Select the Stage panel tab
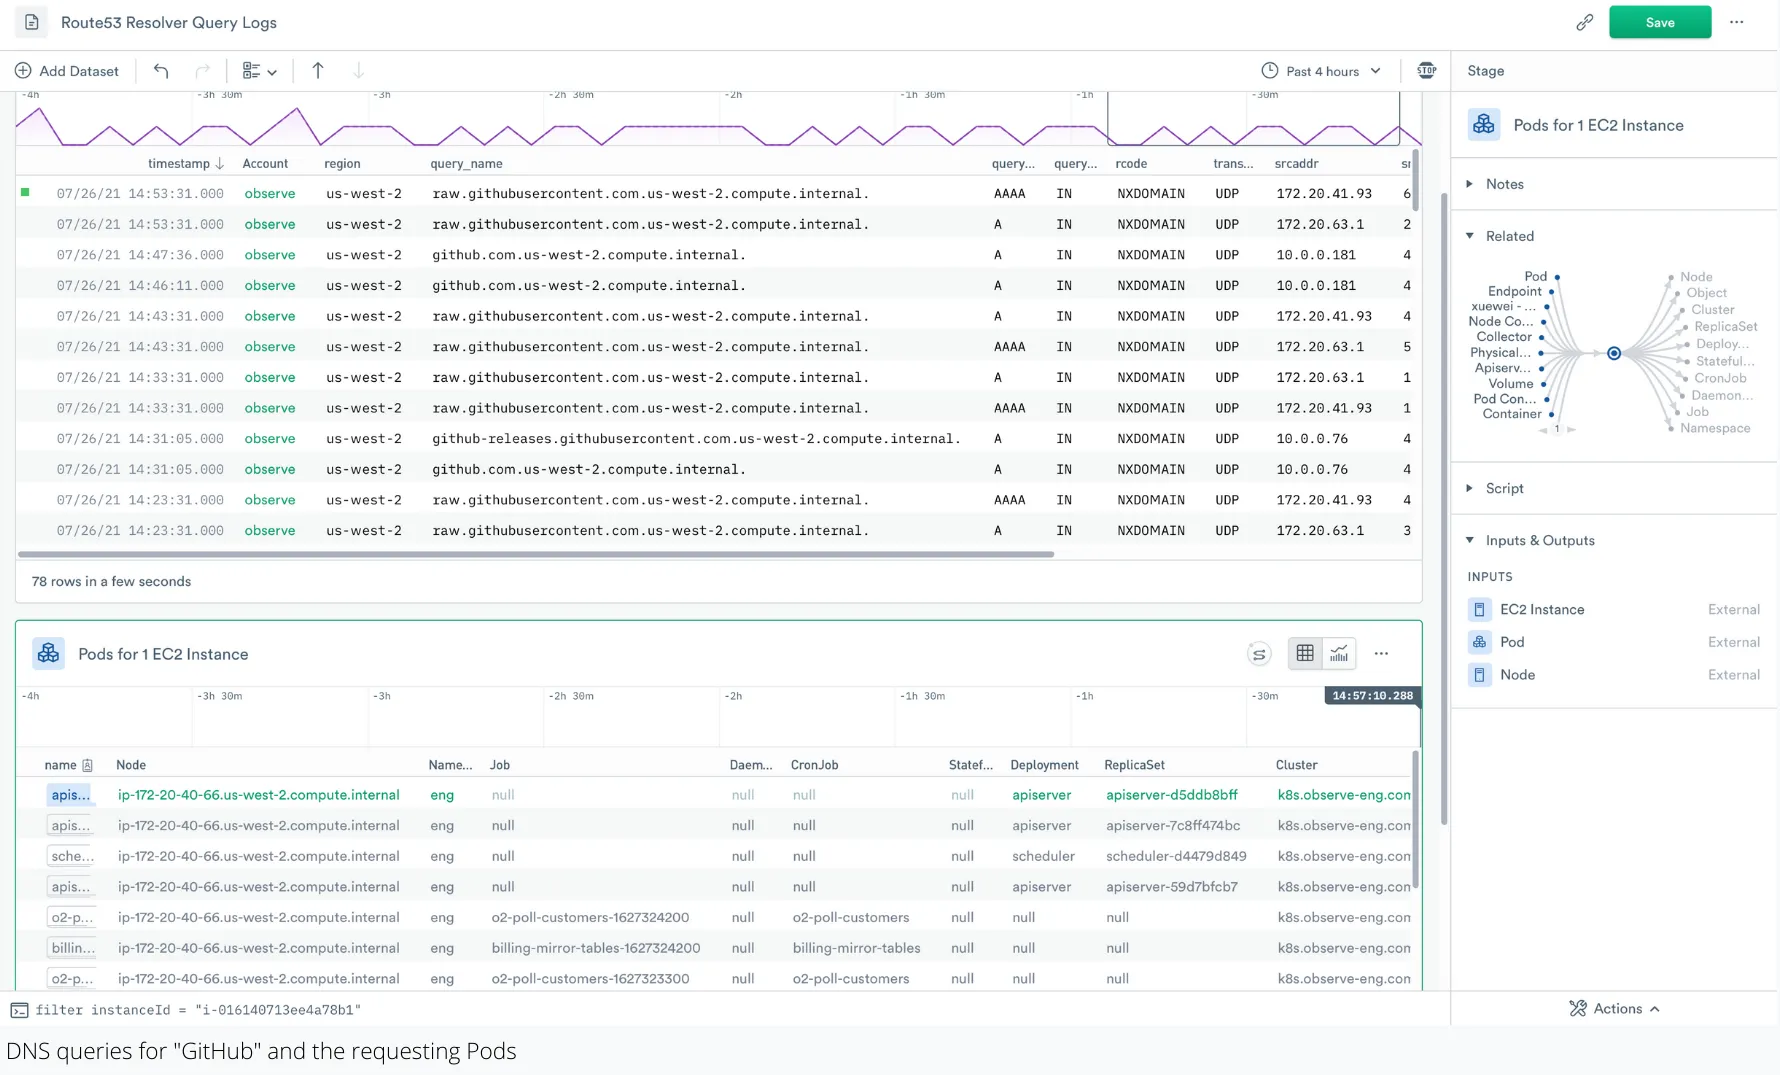 pyautogui.click(x=1485, y=71)
